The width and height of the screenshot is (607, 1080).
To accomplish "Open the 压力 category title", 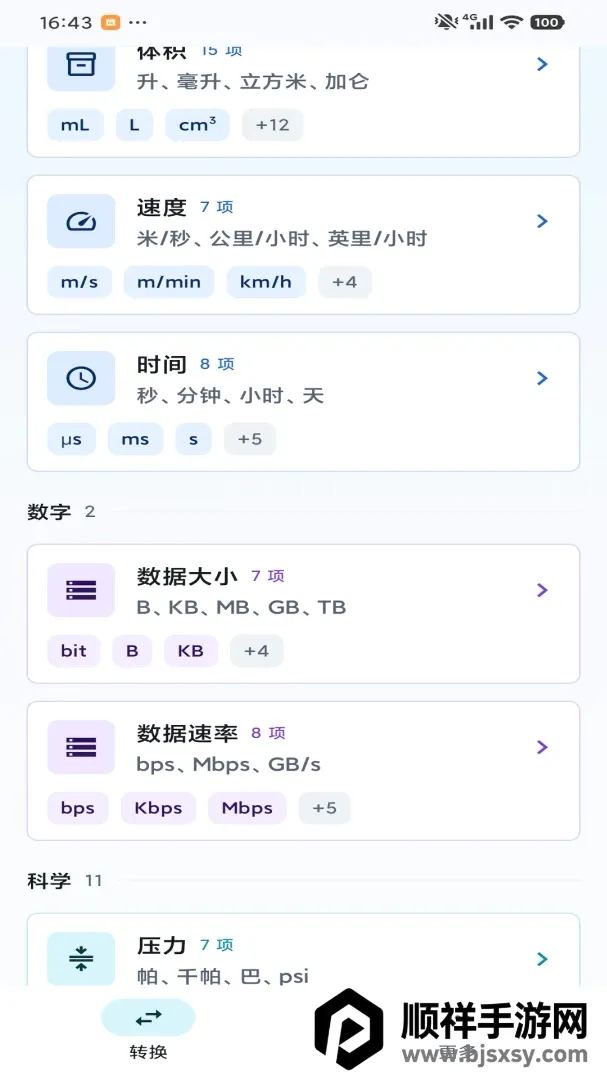I will coord(161,946).
